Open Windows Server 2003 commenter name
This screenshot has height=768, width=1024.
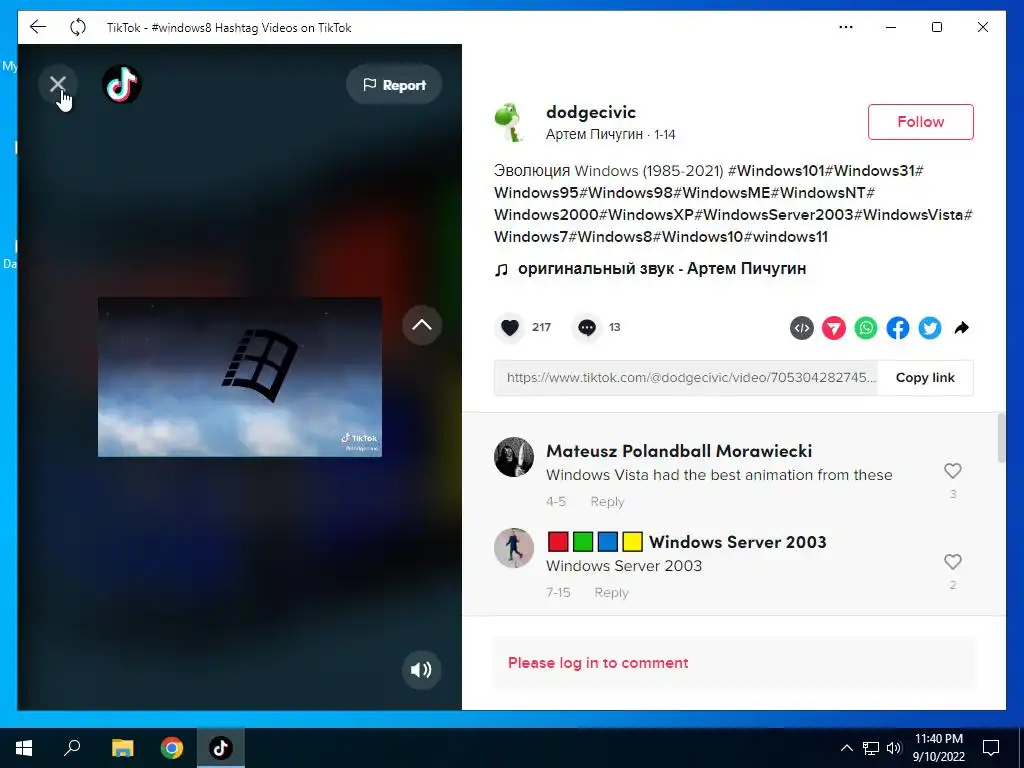686,542
